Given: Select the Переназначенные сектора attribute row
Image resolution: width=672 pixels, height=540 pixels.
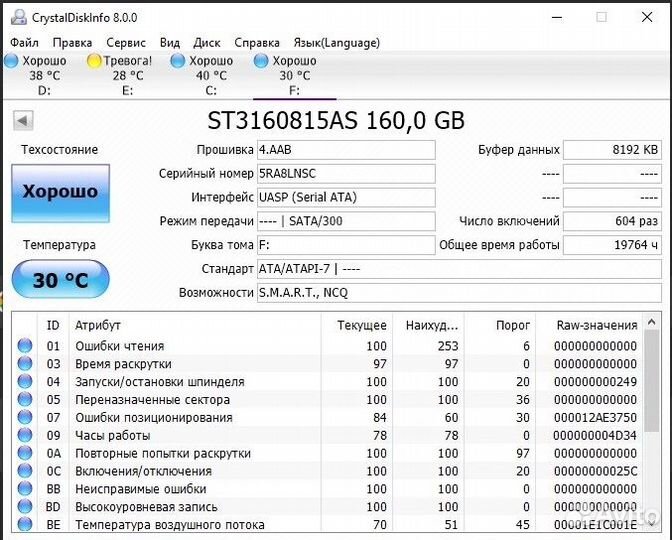Looking at the screenshot, I should click(328, 399).
